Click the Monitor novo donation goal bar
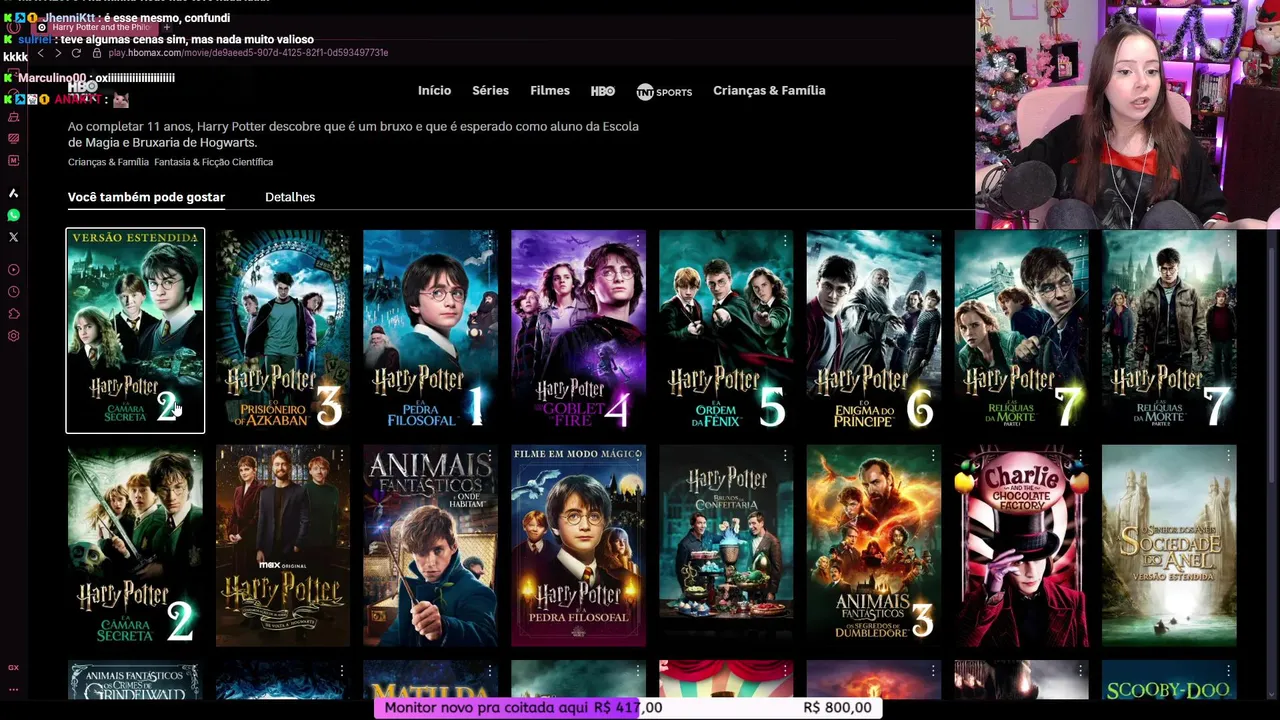This screenshot has width=1280, height=720. [629, 708]
